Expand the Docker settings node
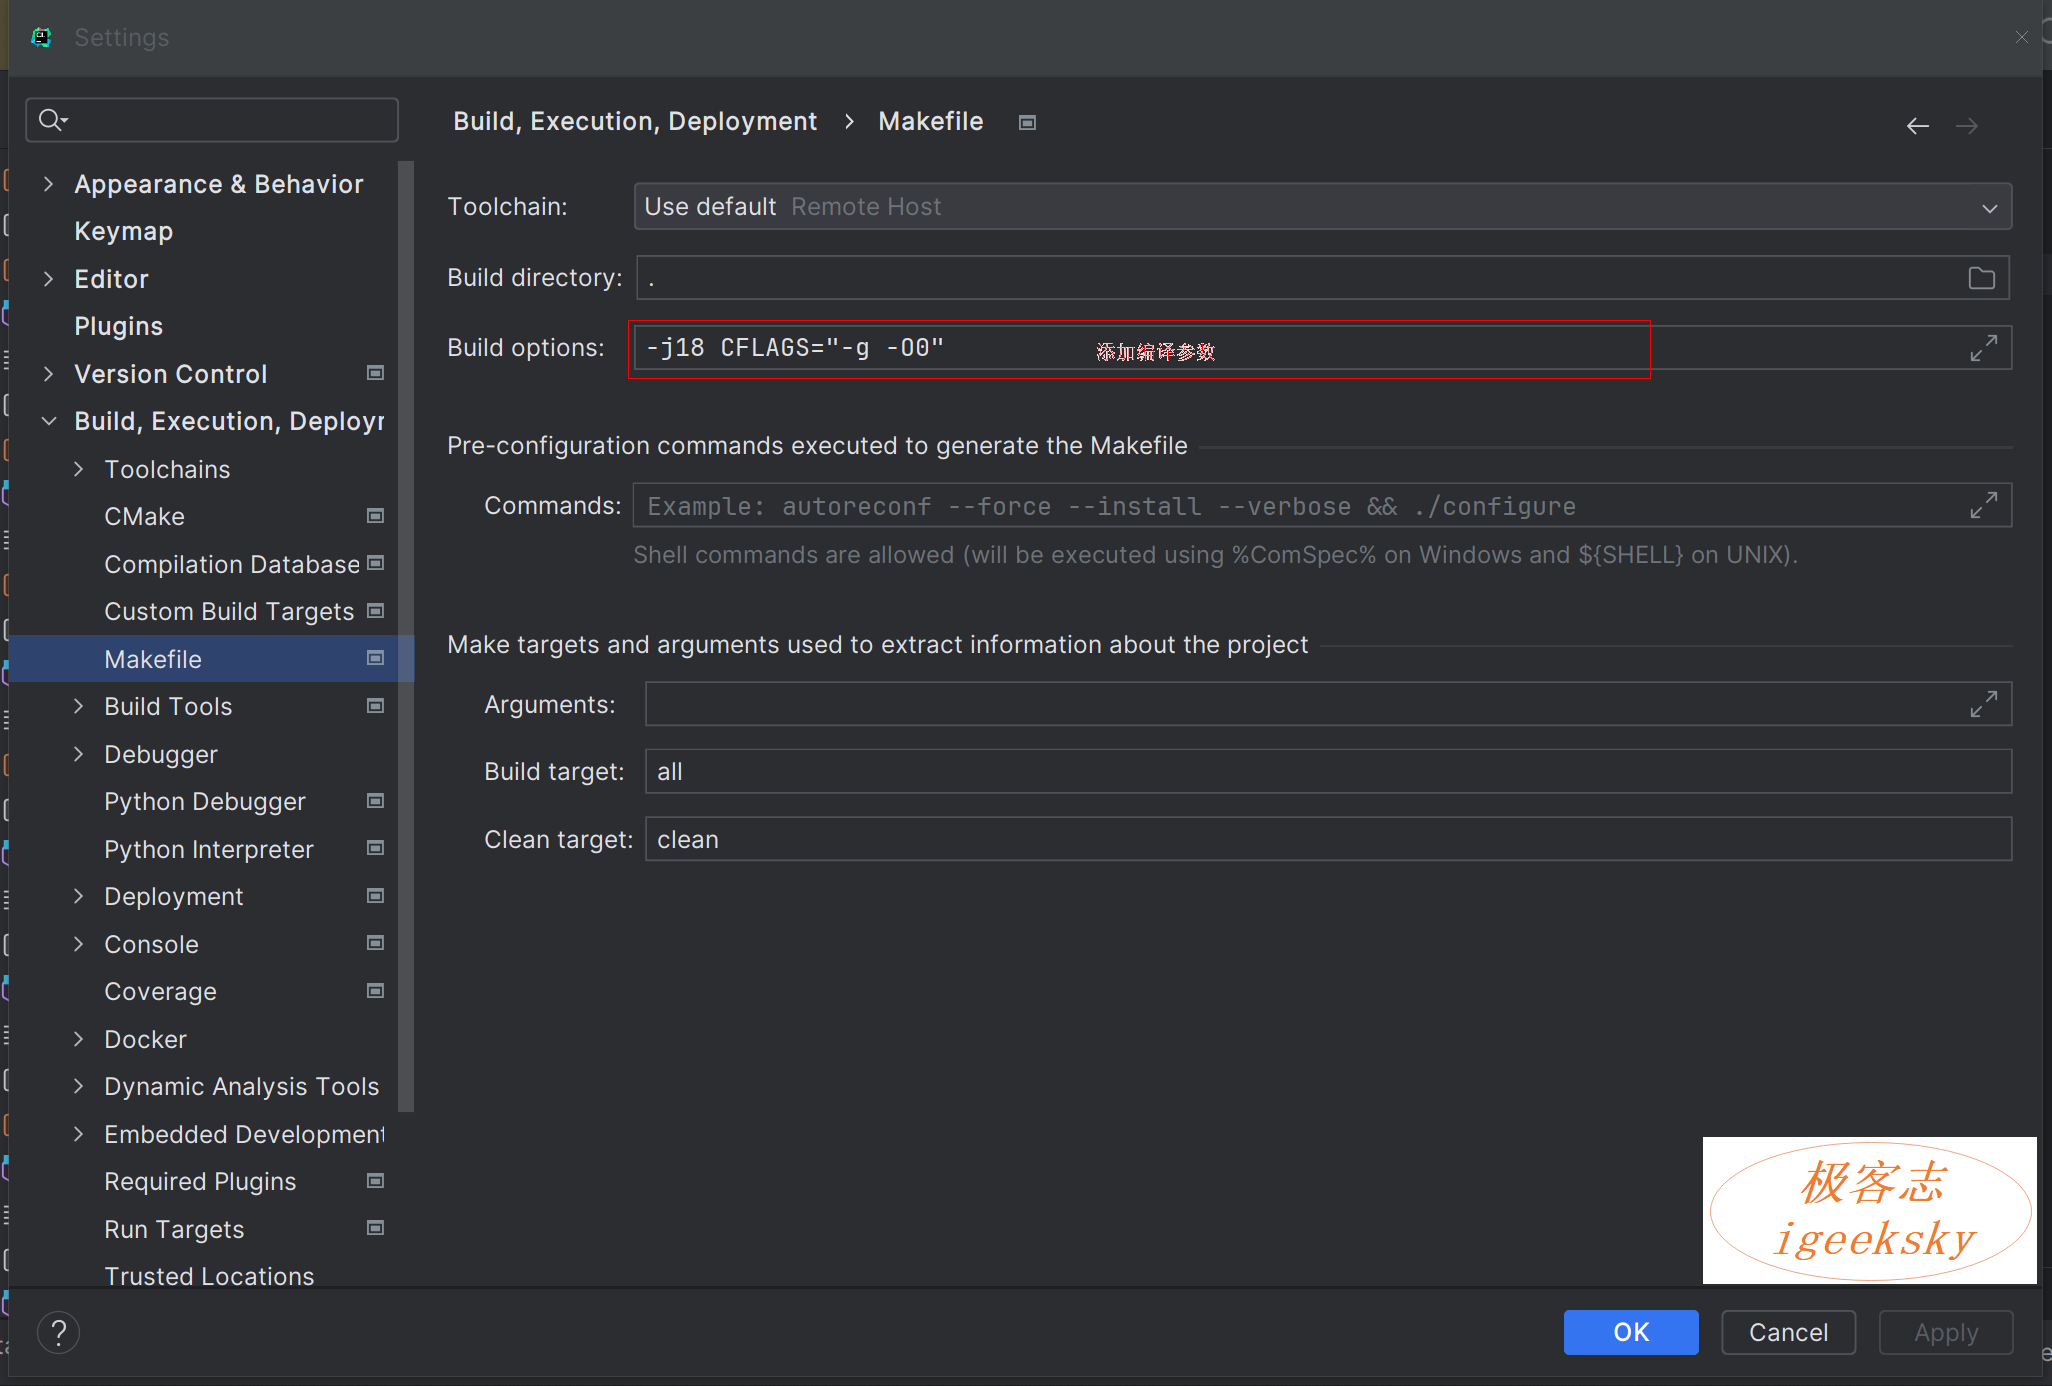This screenshot has height=1386, width=2052. coord(79,1039)
